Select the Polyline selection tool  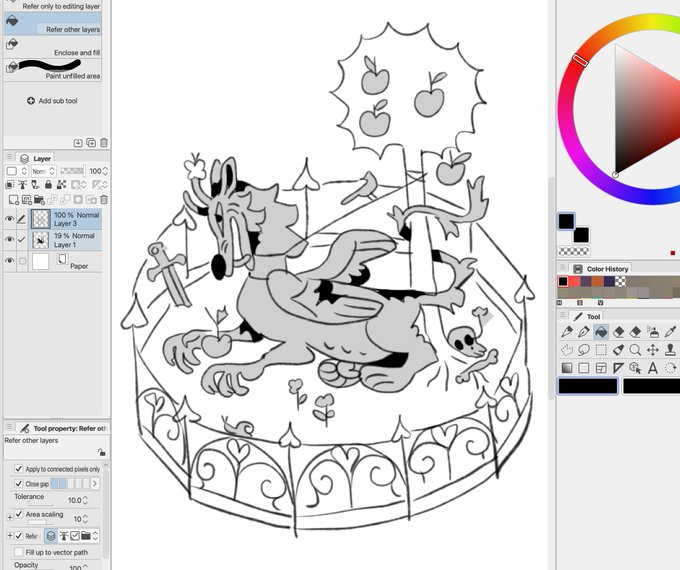coord(567,350)
